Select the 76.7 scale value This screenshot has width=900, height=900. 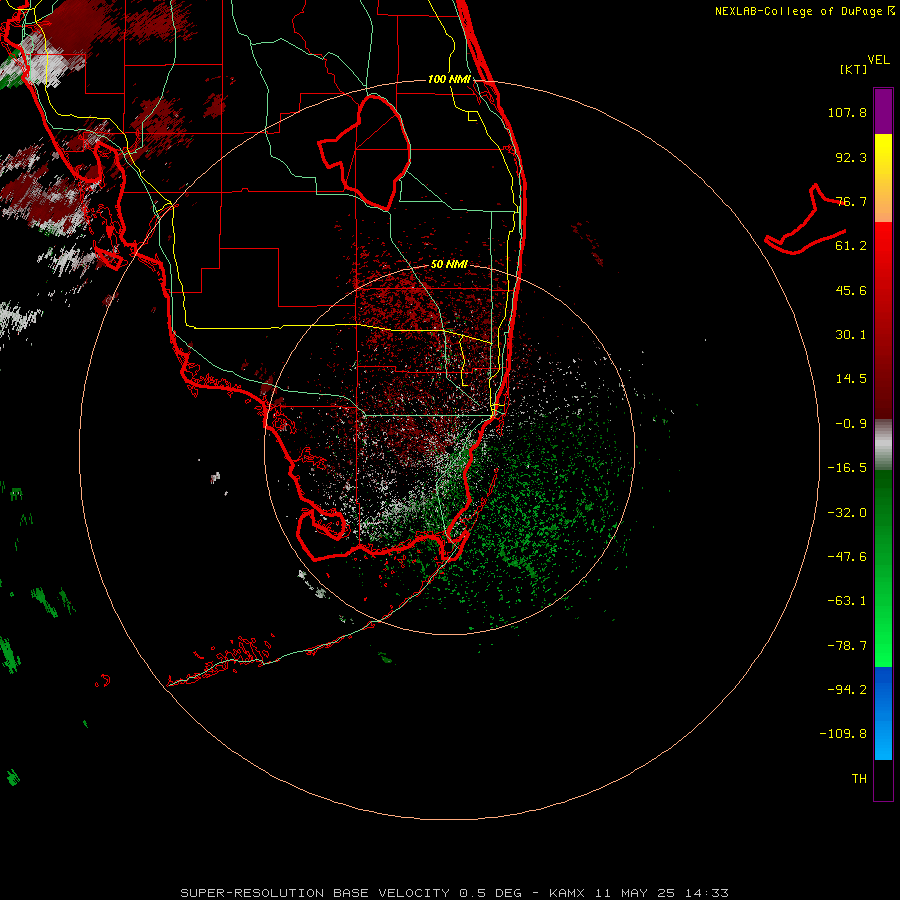pos(851,201)
